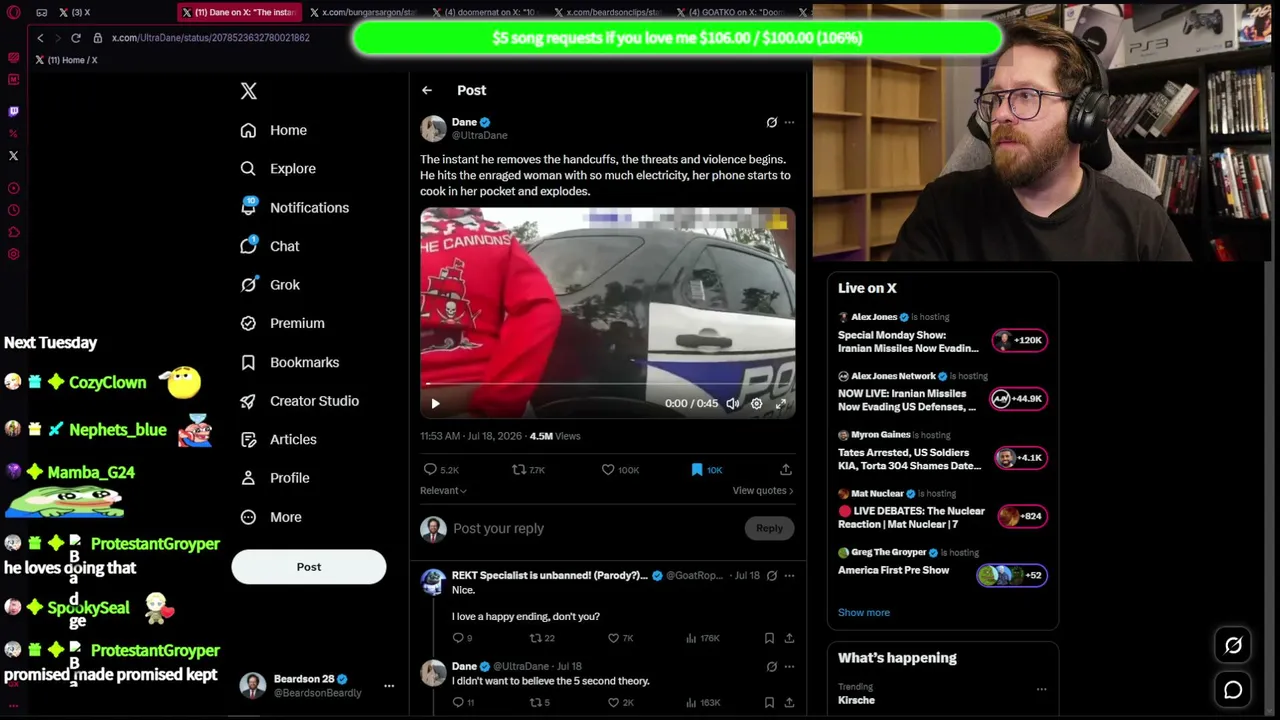Reply to main post via 5.2K icon
Viewport: 1280px width, 720px height.
coord(441,469)
